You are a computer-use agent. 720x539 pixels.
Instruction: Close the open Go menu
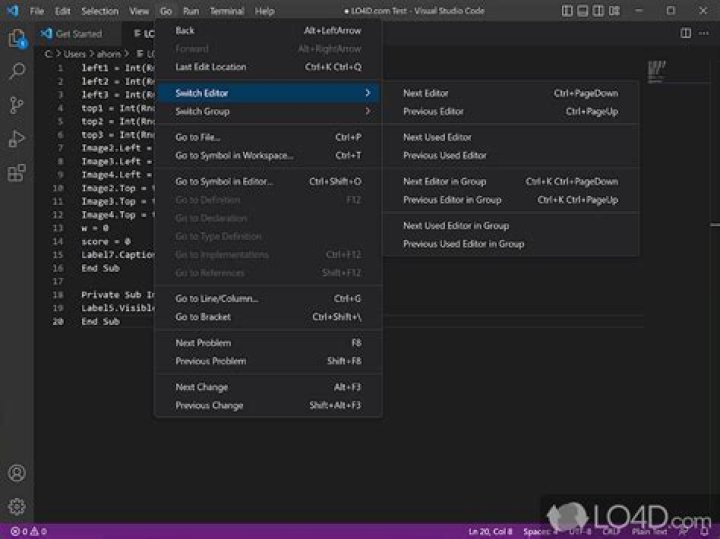[166, 11]
